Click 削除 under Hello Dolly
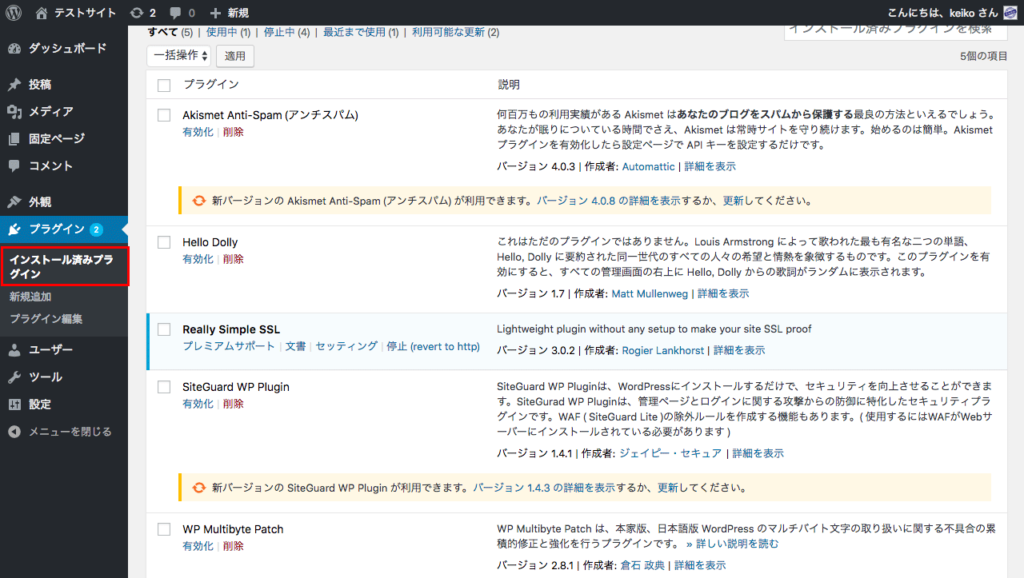The height and width of the screenshot is (578, 1024). pos(233,259)
